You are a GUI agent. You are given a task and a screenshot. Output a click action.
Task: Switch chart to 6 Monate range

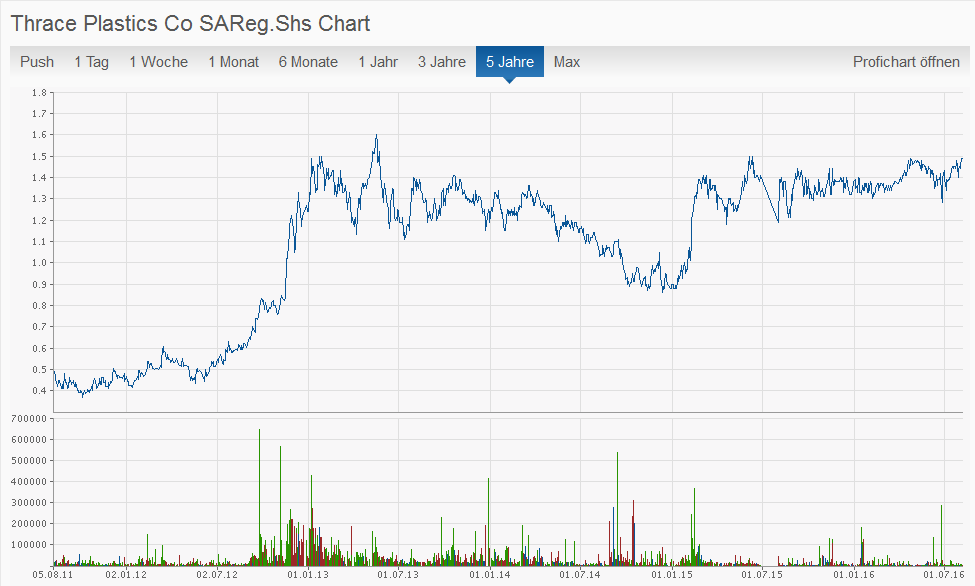[308, 62]
